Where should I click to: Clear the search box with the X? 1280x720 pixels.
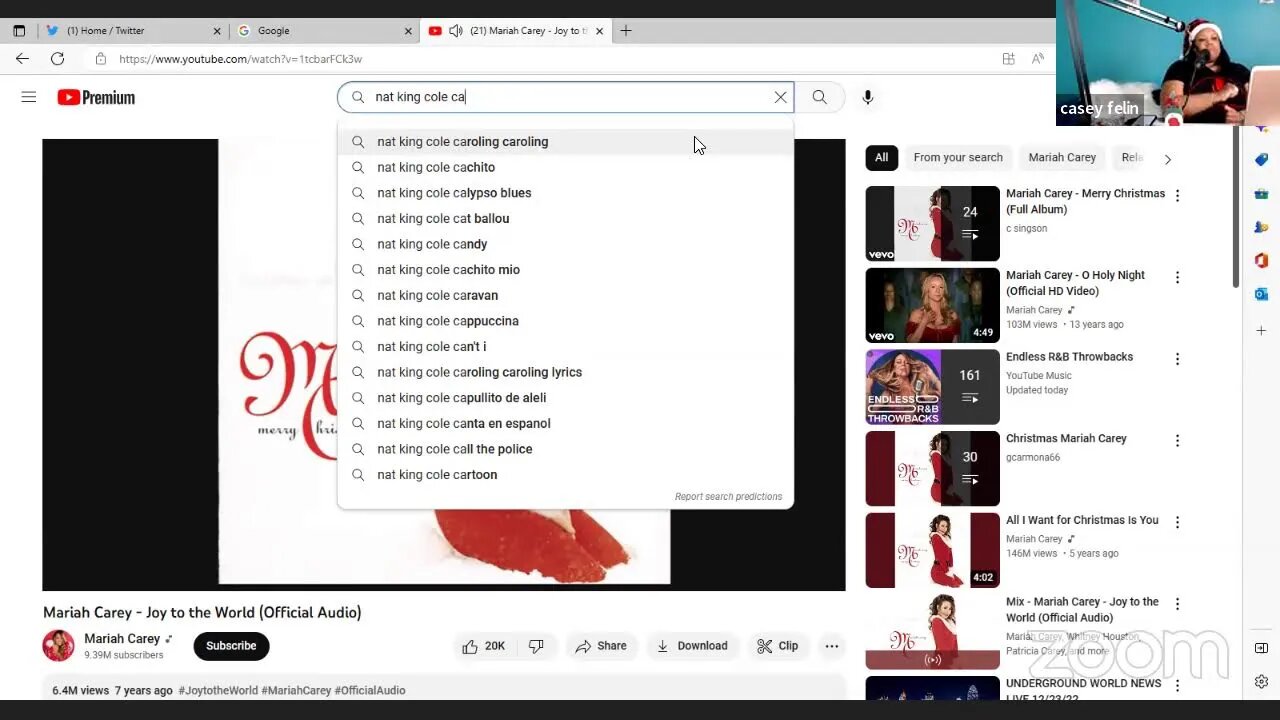click(780, 97)
